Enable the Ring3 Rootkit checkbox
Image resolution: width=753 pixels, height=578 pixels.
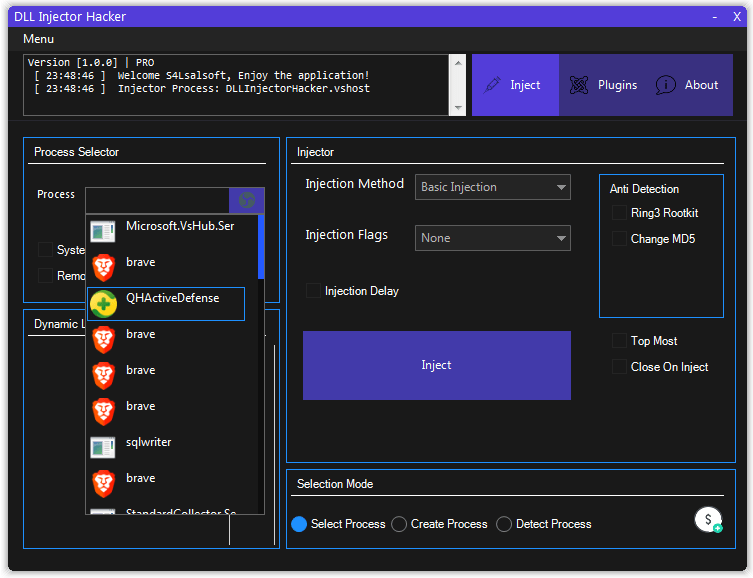pyautogui.click(x=619, y=213)
